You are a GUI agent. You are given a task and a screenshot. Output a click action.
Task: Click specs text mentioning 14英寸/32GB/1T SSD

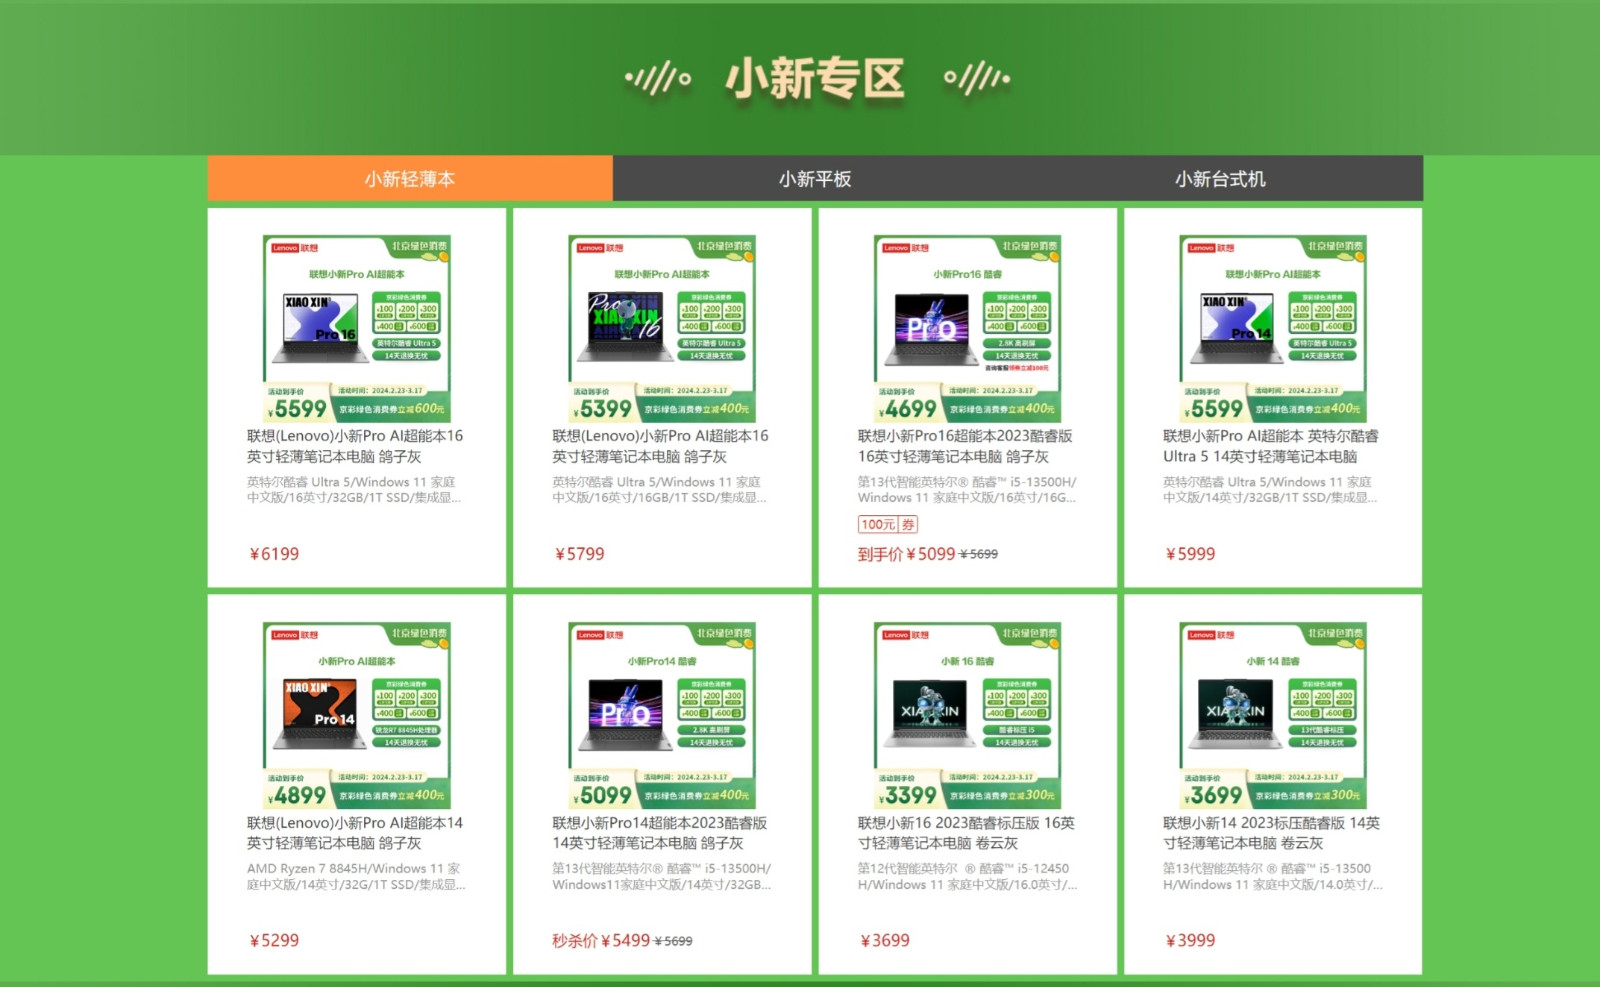1270,490
